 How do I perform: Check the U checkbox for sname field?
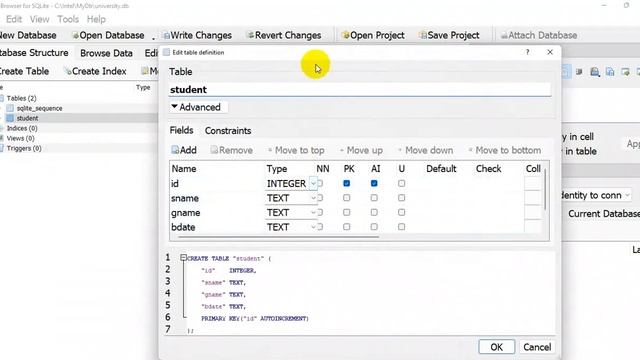pyautogui.click(x=402, y=198)
